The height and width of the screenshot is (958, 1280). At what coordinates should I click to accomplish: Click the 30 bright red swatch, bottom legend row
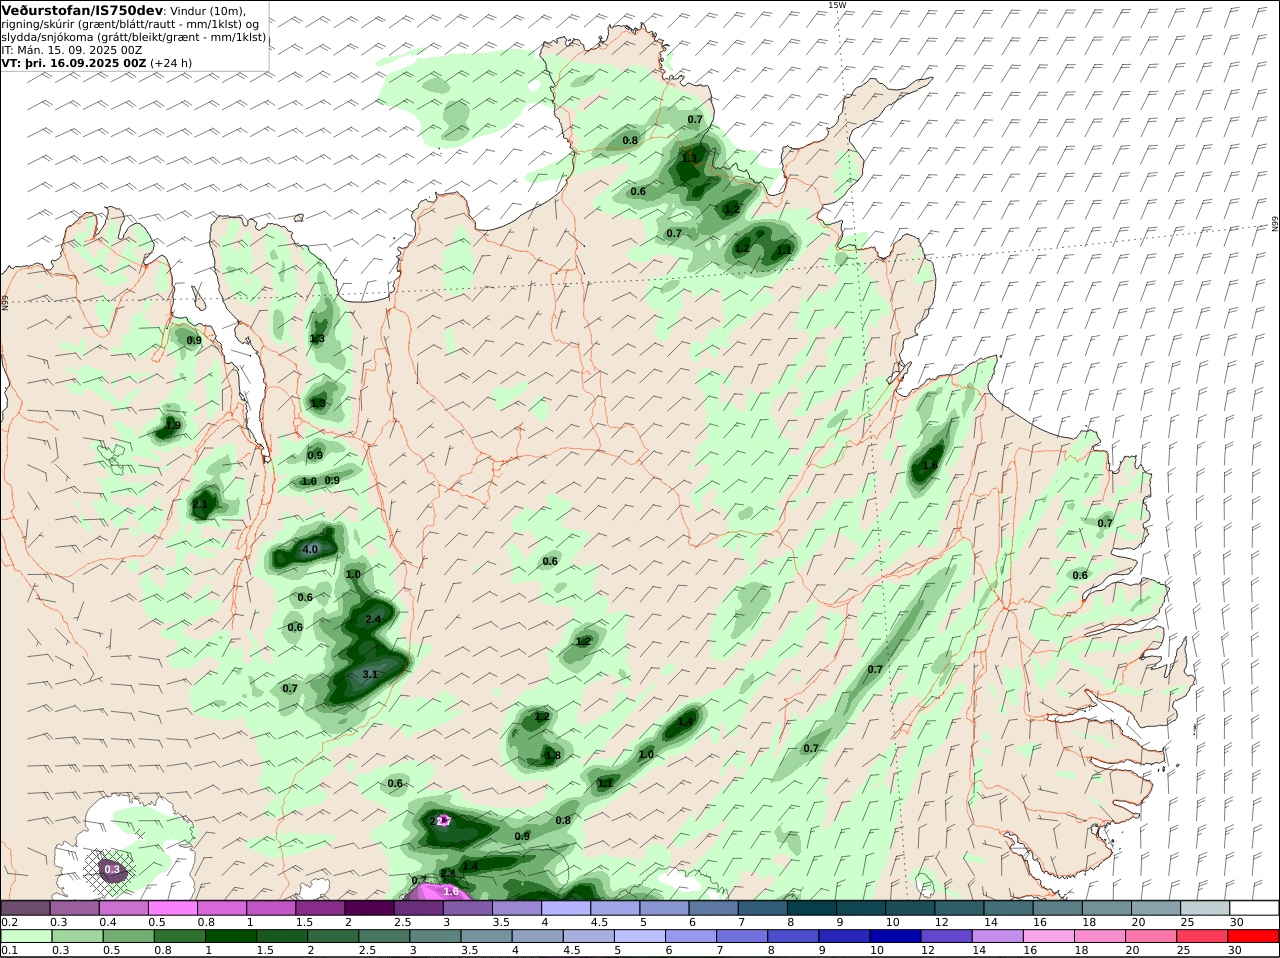click(1252, 936)
